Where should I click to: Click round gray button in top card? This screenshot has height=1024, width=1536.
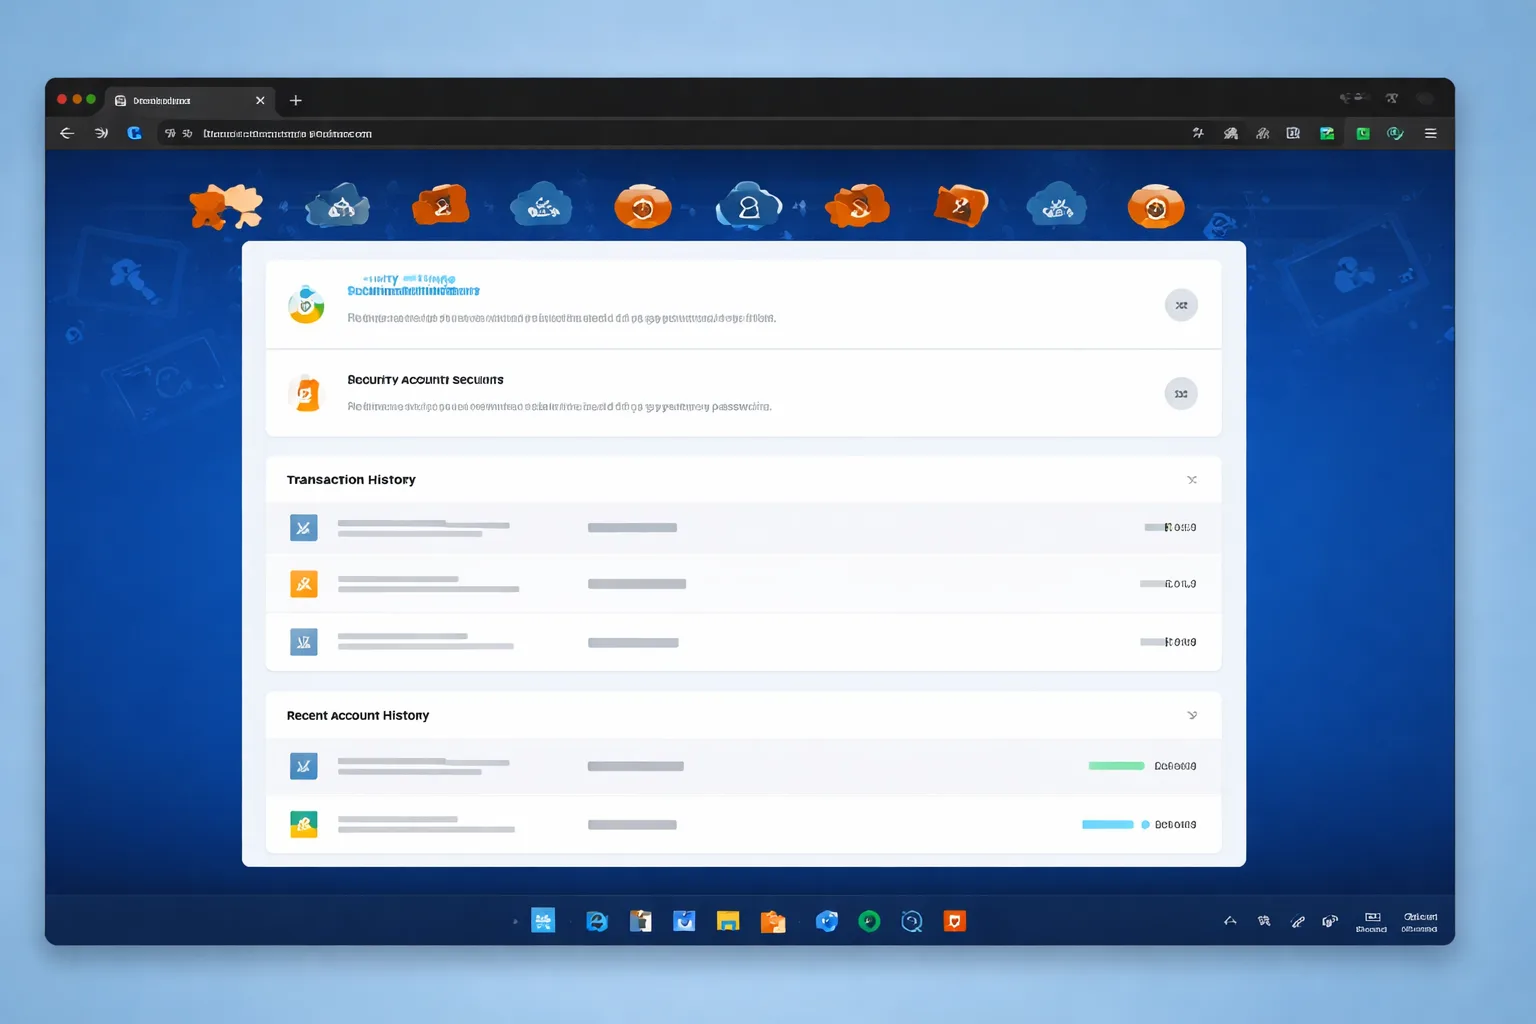pyautogui.click(x=1181, y=305)
